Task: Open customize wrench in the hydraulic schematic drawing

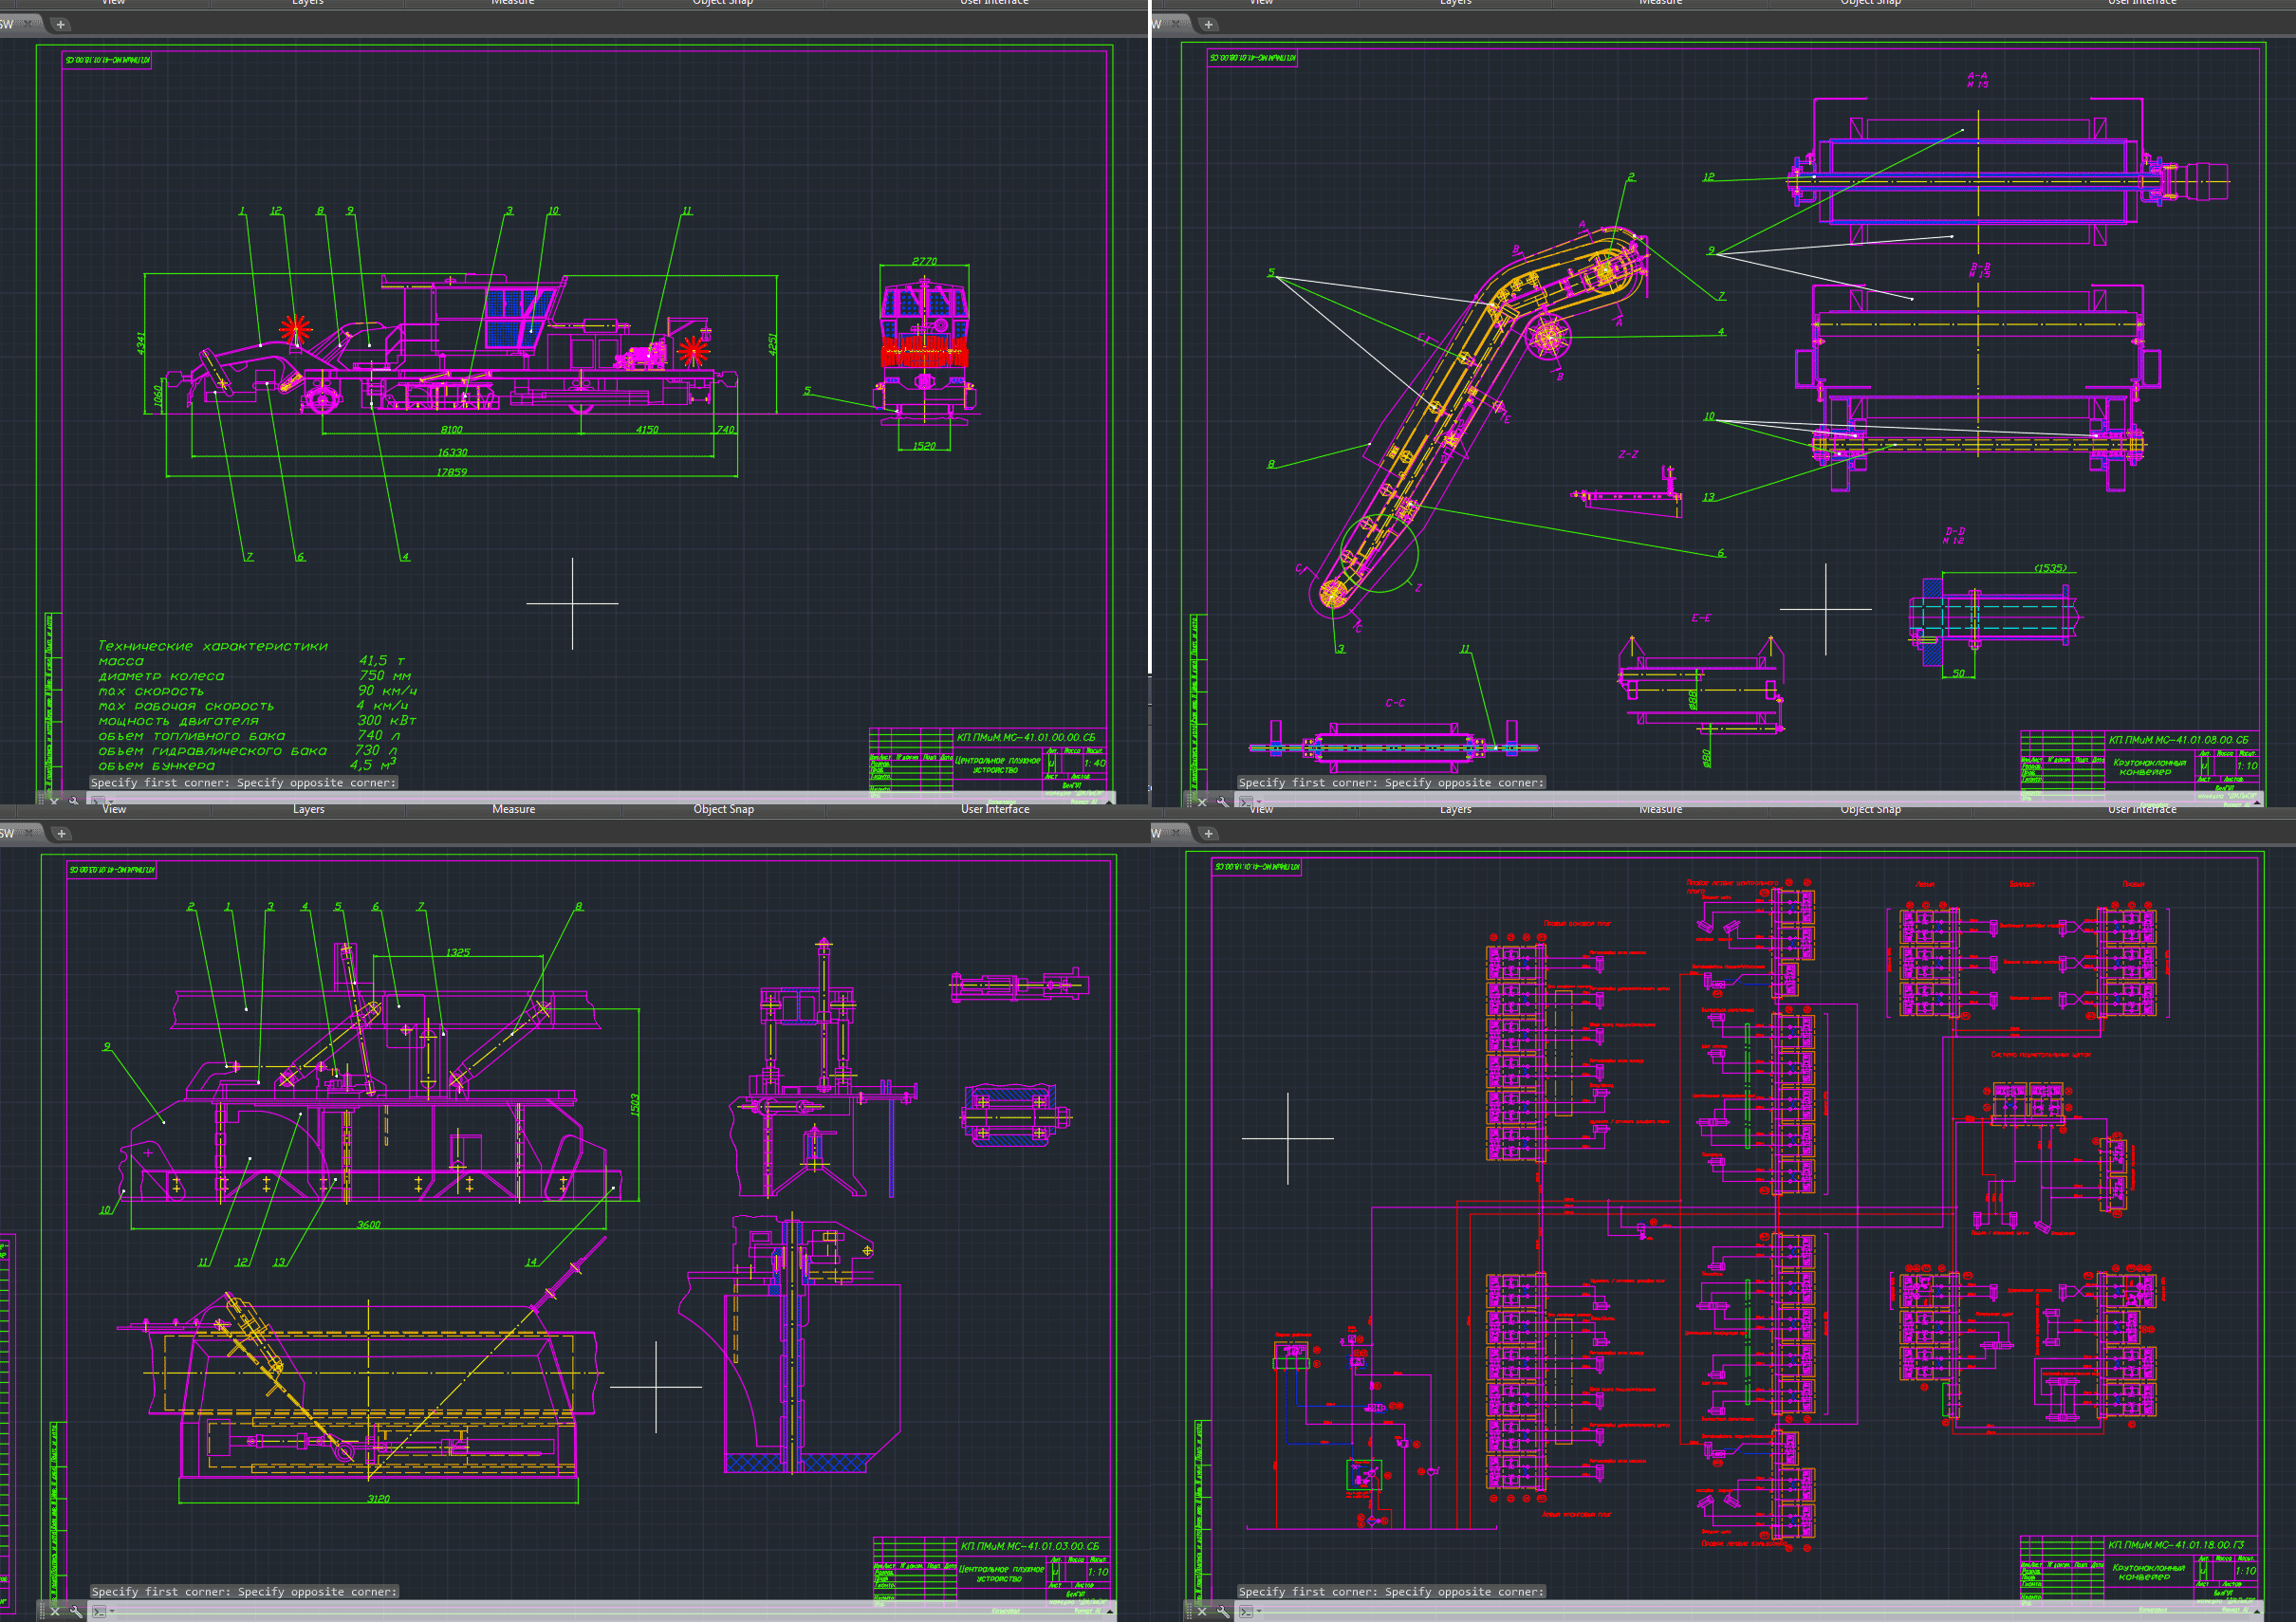Action: point(1223,1611)
